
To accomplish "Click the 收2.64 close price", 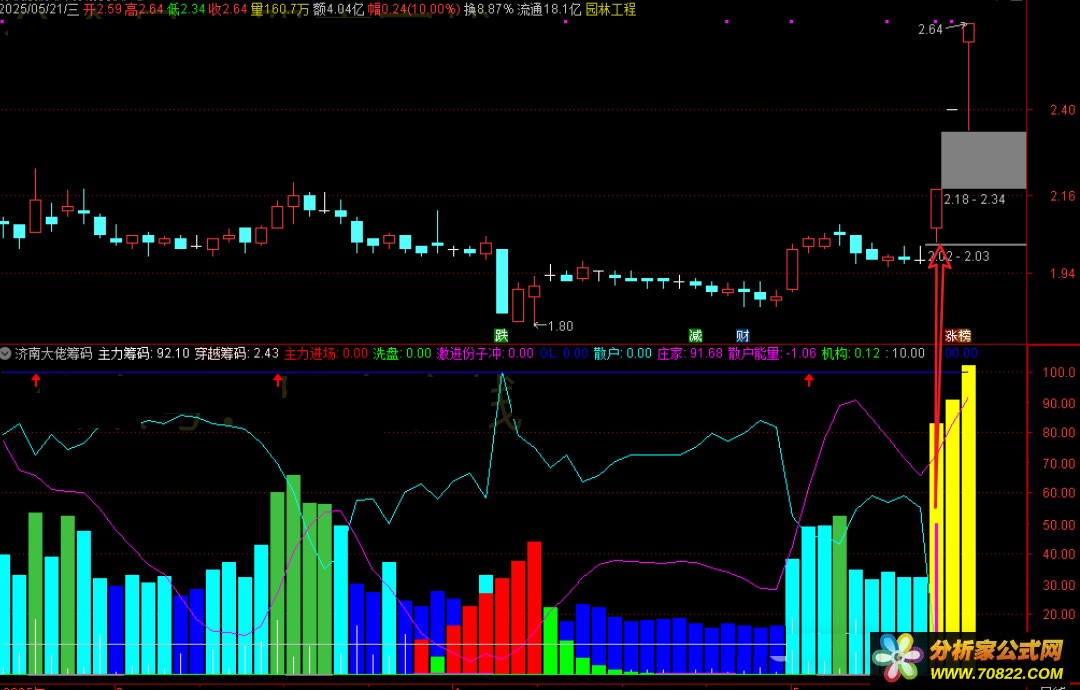I will [228, 9].
